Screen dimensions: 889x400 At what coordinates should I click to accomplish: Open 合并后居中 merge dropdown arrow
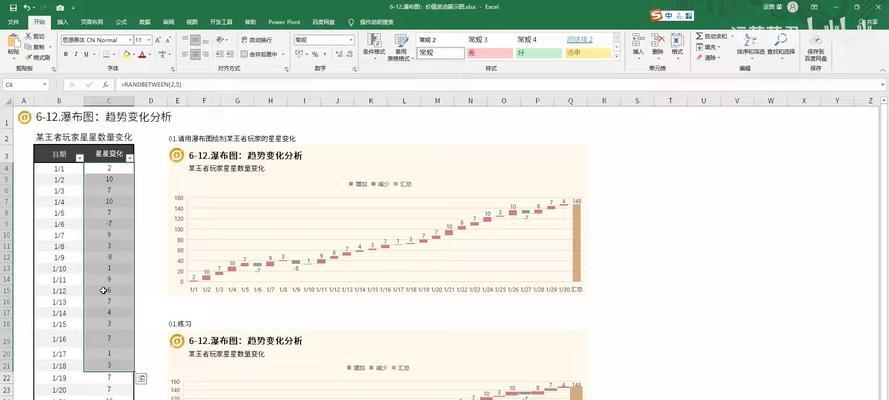[283, 54]
